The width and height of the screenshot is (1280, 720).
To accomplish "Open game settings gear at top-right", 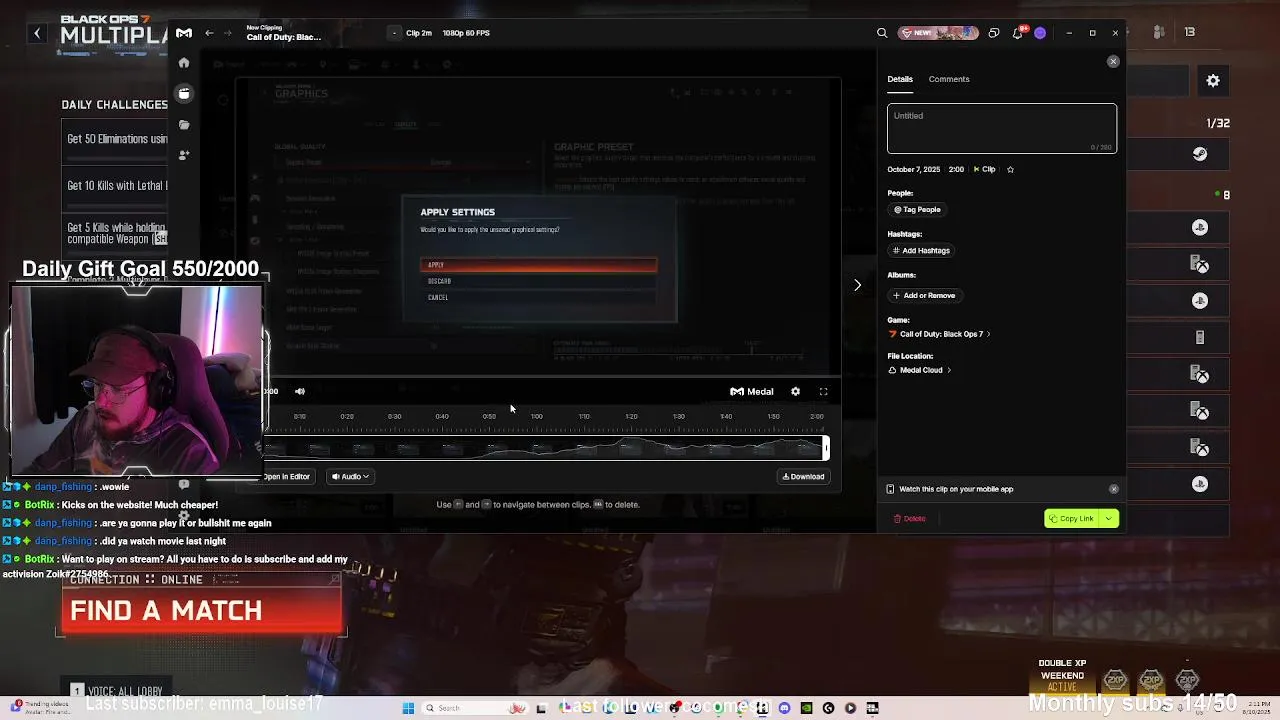I will coord(1213,81).
